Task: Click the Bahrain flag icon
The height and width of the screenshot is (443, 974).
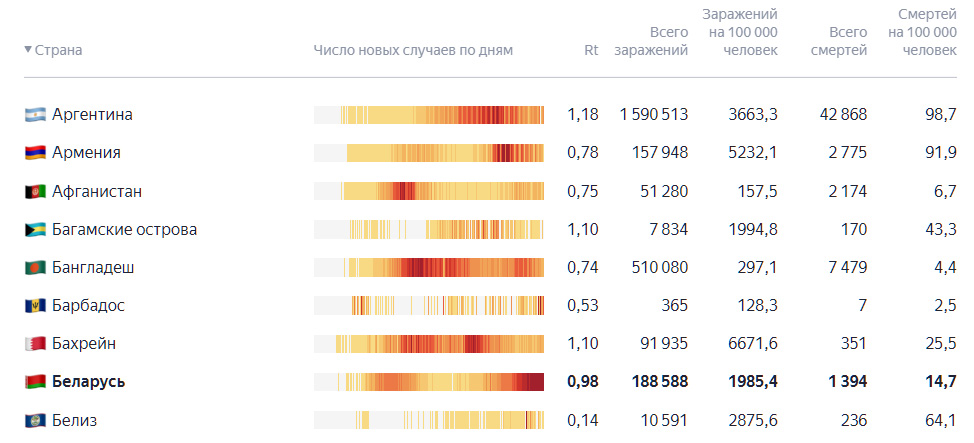Action: [35, 344]
